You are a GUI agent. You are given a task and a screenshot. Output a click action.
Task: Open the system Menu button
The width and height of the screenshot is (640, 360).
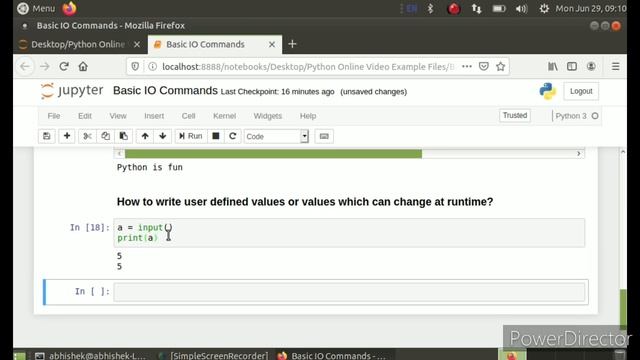coord(36,8)
